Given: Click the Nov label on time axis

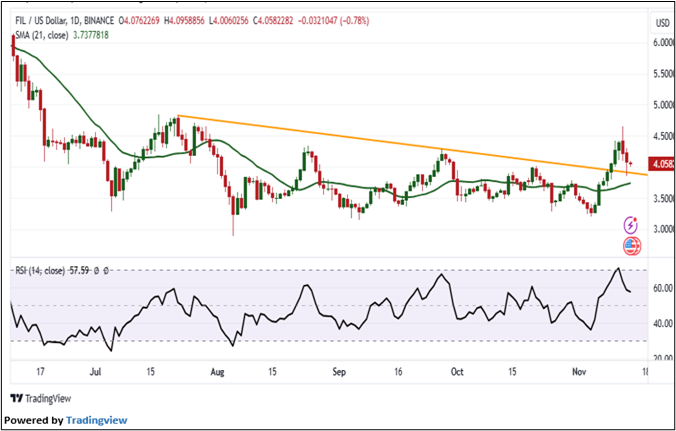Looking at the screenshot, I should coord(577,372).
